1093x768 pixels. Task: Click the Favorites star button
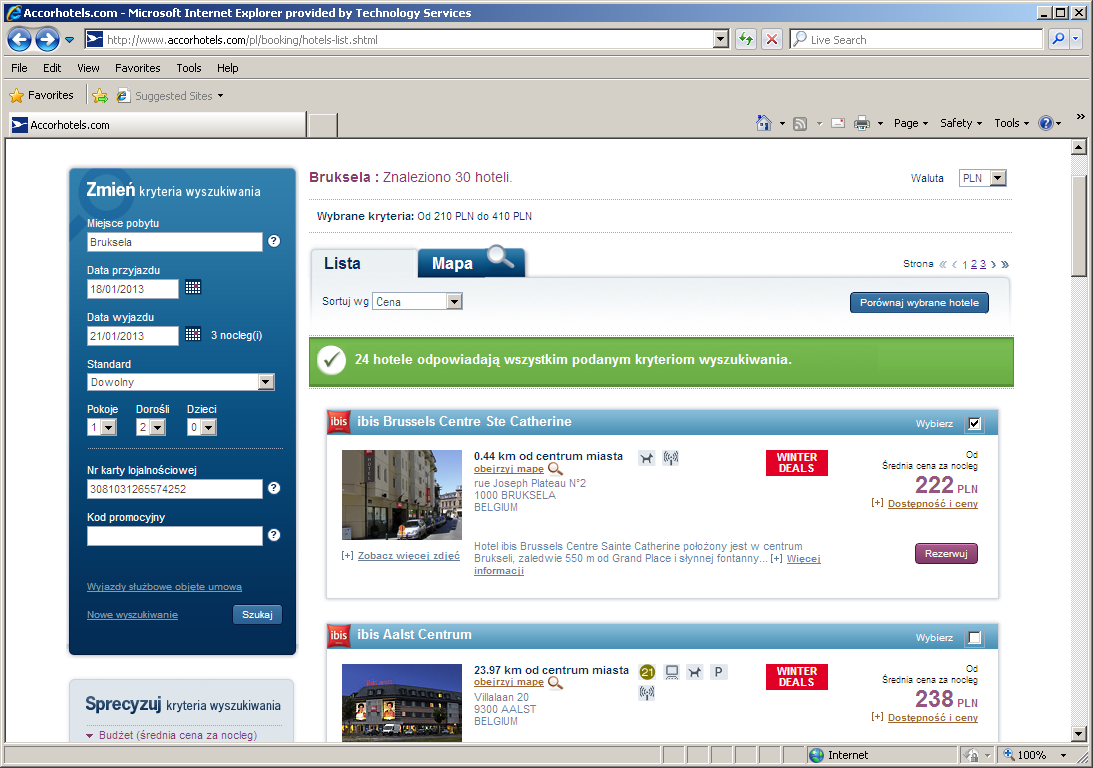(x=41, y=95)
